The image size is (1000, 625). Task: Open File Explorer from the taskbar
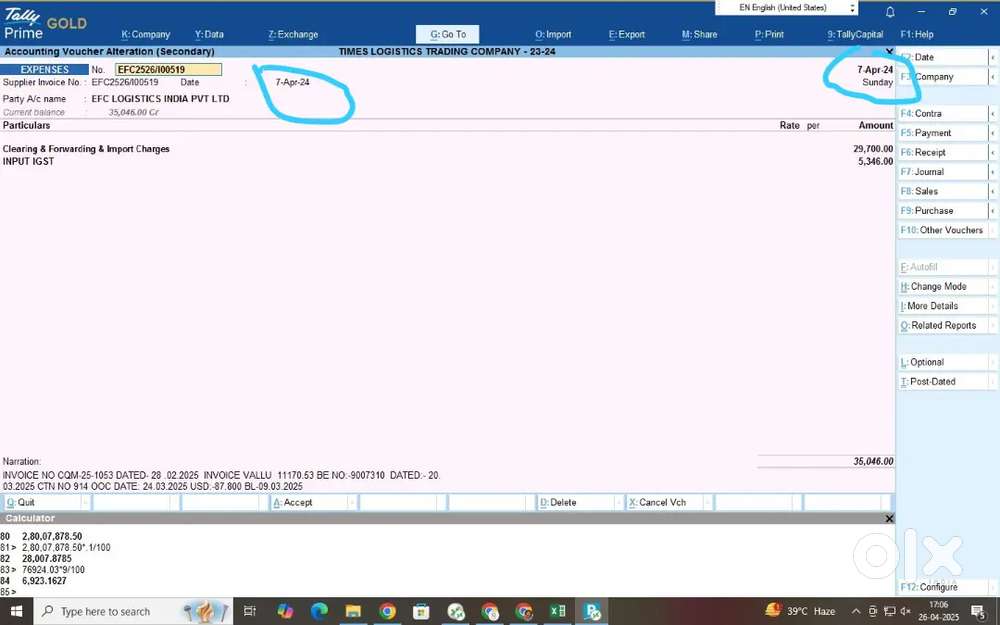coord(353,611)
